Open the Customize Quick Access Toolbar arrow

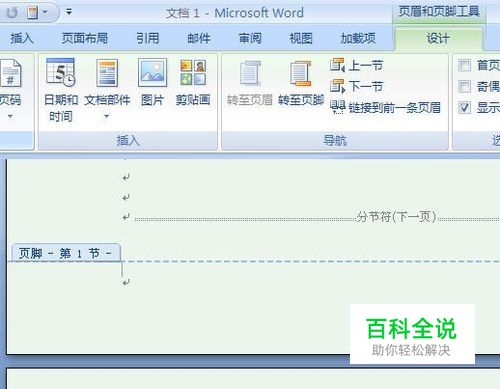pos(69,12)
